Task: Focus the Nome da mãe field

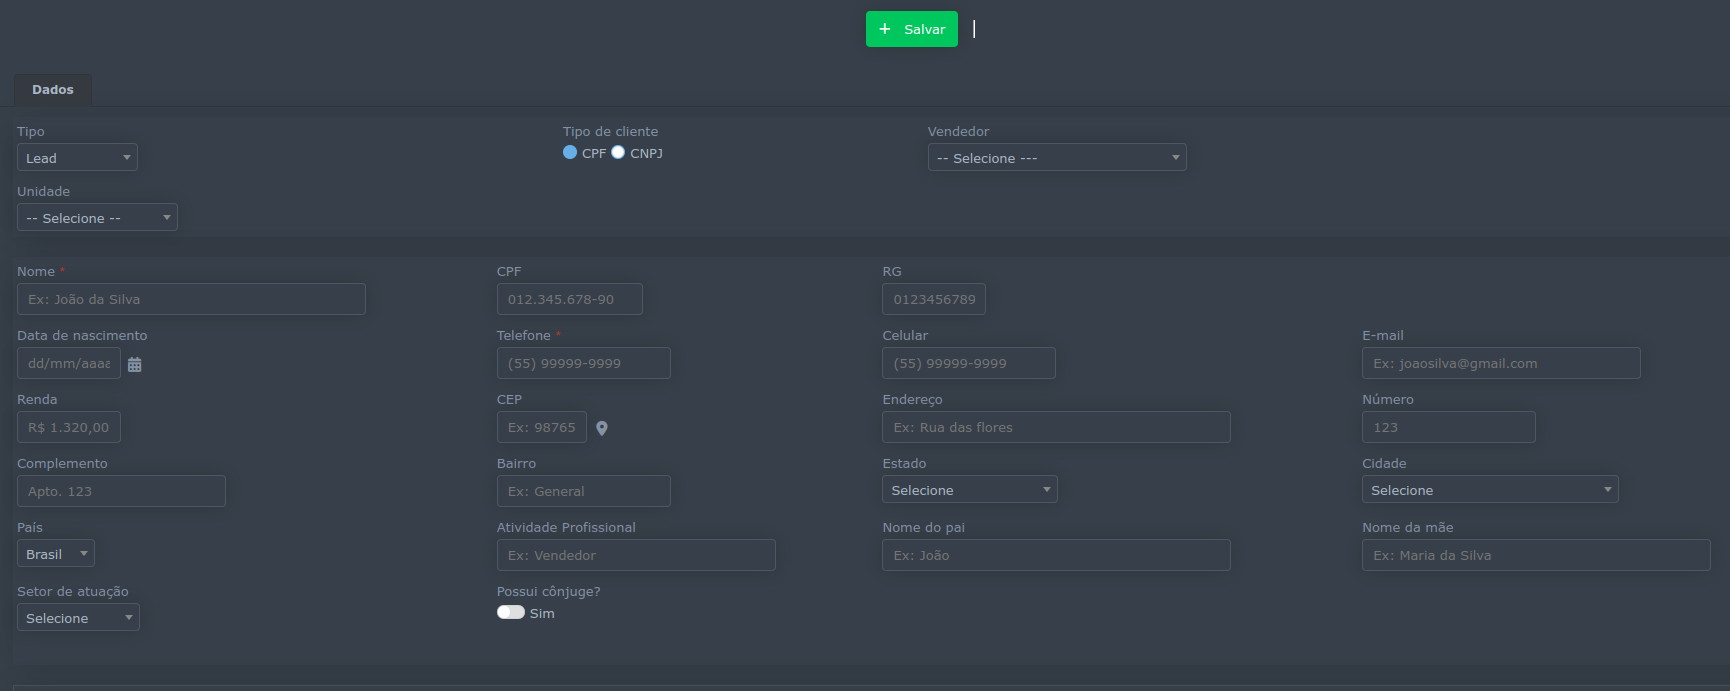Action: (1535, 555)
